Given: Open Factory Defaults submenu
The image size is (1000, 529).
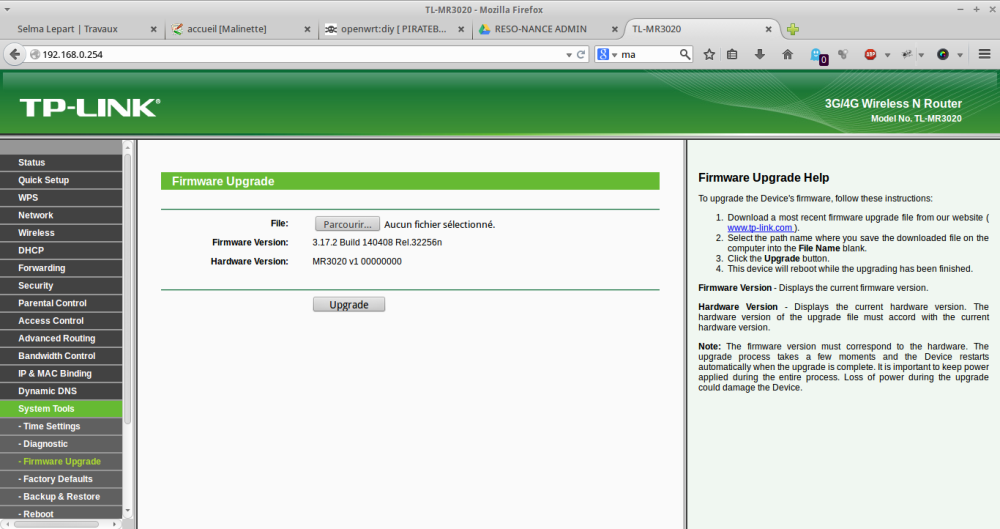Looking at the screenshot, I should tap(61, 479).
